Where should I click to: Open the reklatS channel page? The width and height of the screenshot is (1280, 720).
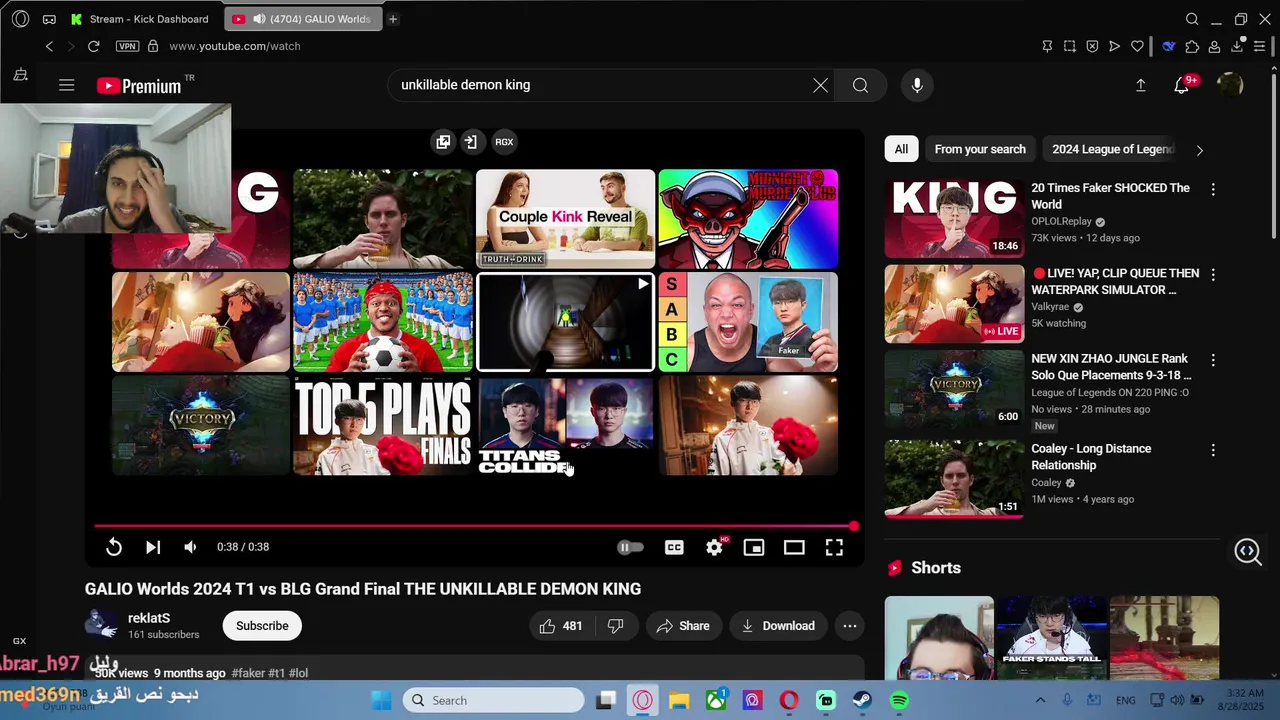coord(149,618)
